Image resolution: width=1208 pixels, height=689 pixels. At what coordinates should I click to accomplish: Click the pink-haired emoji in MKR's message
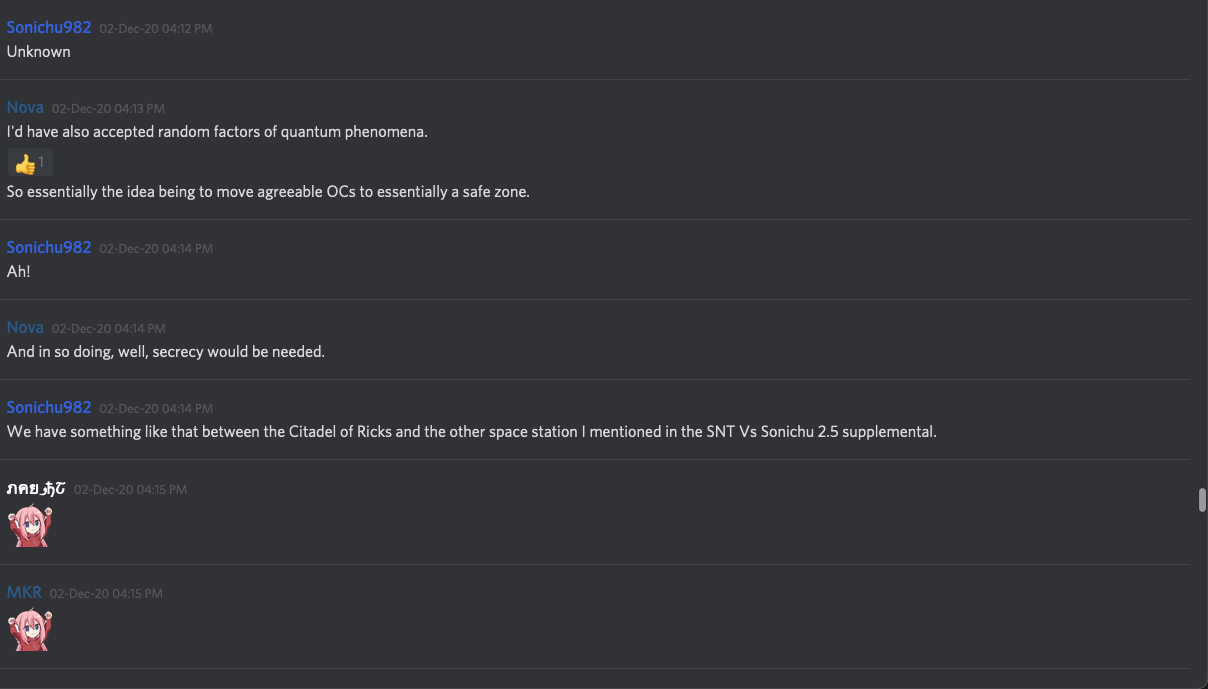tap(29, 630)
